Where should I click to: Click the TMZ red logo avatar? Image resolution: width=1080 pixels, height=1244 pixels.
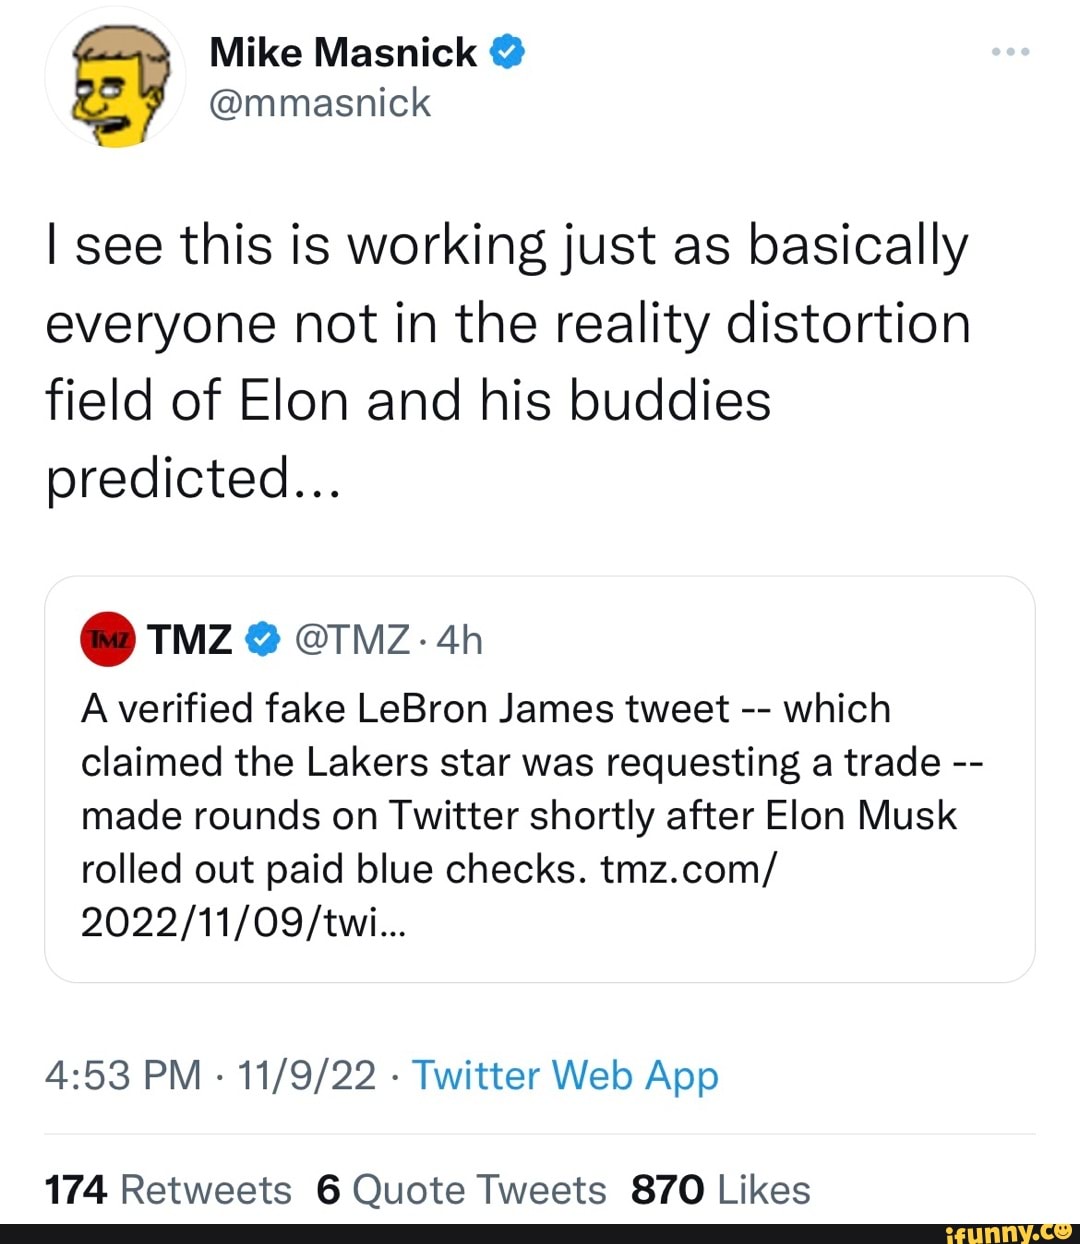point(107,639)
